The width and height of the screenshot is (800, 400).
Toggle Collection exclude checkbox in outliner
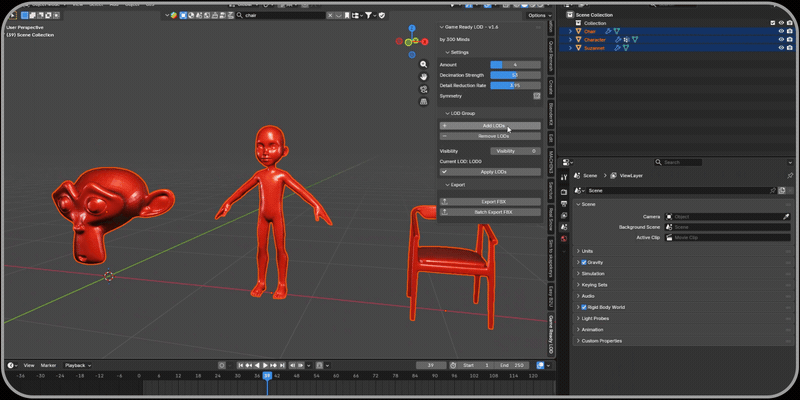click(773, 23)
